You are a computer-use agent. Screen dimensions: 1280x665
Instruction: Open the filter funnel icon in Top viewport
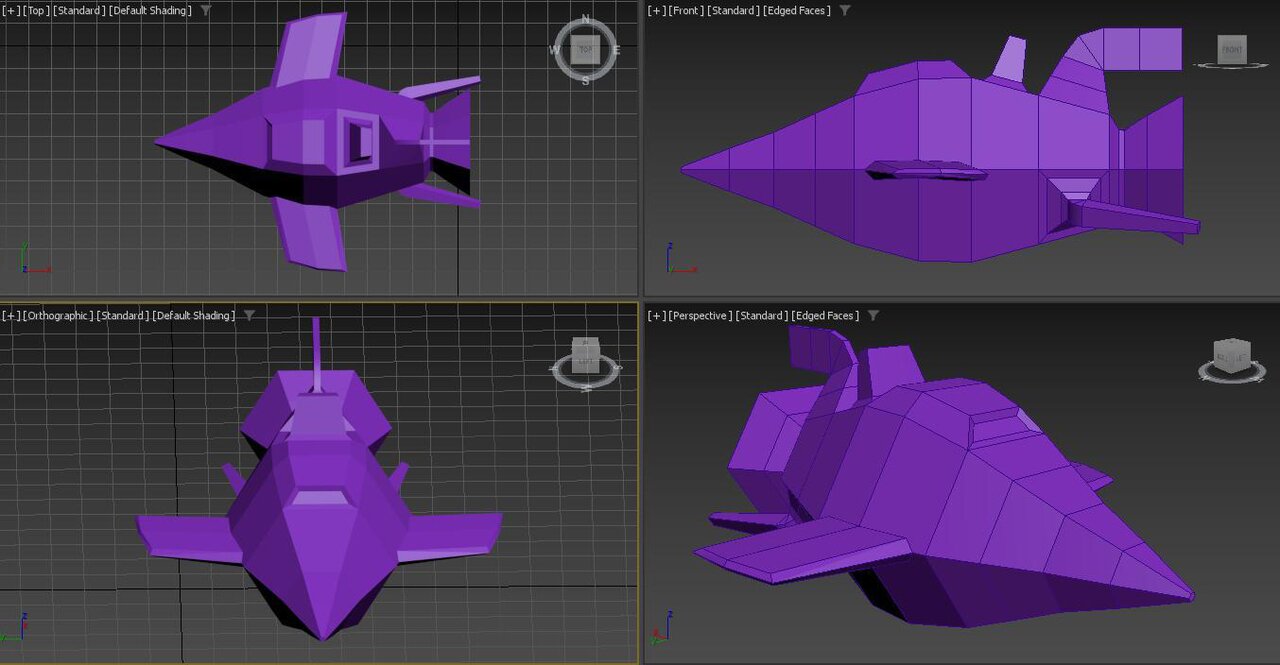[206, 10]
